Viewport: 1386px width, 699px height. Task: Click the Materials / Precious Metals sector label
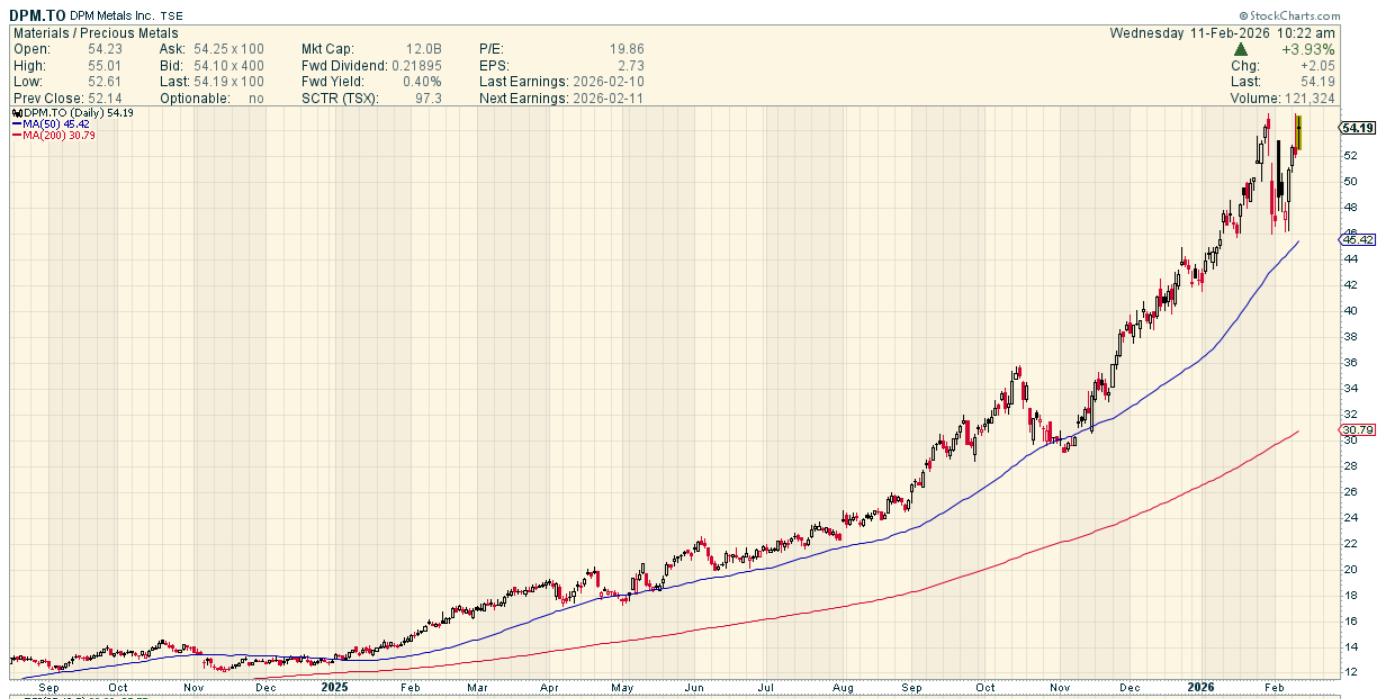[x=95, y=33]
